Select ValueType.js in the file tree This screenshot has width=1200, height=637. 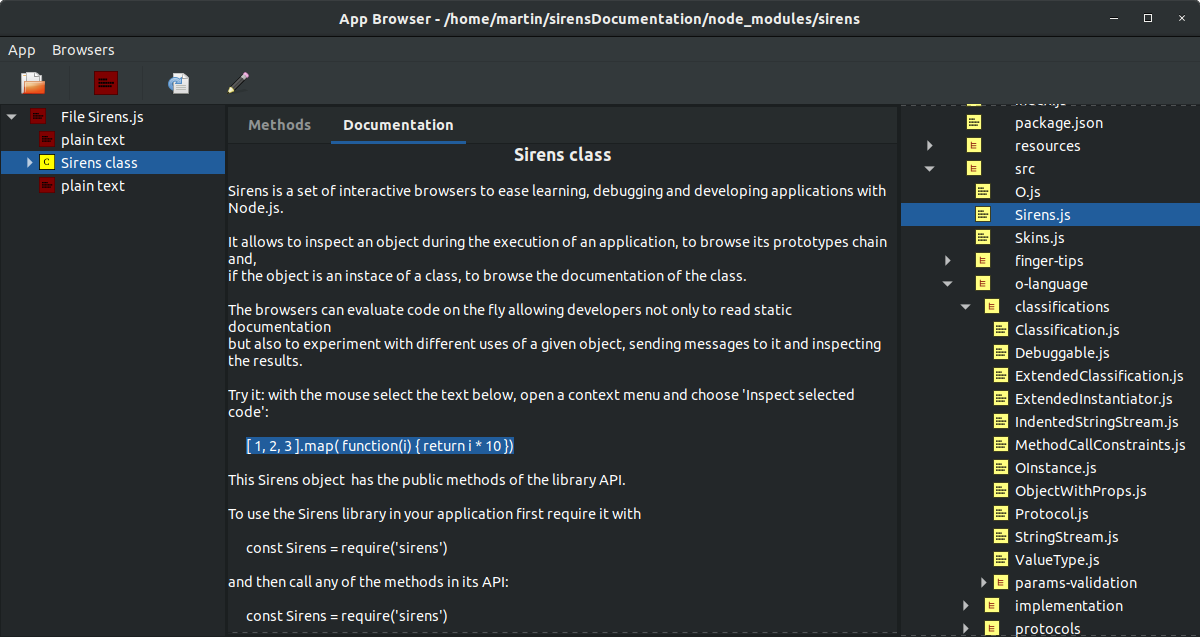pos(1057,560)
